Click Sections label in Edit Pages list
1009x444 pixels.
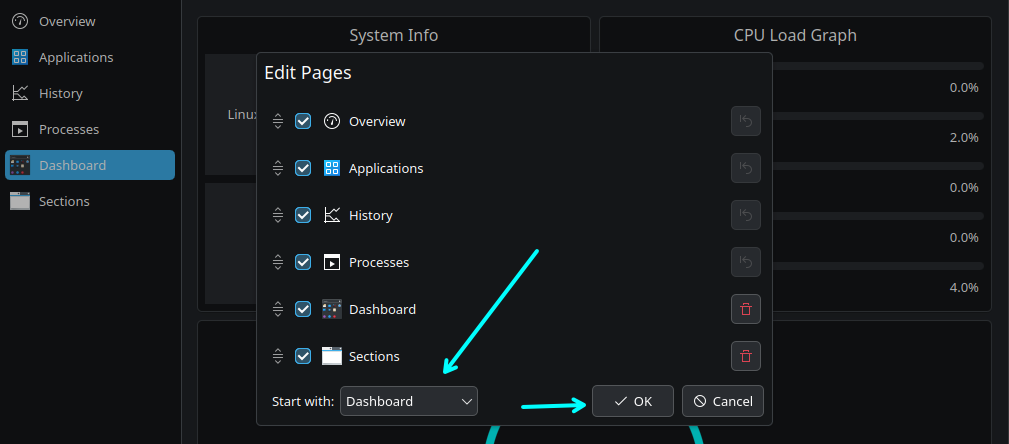(x=374, y=356)
